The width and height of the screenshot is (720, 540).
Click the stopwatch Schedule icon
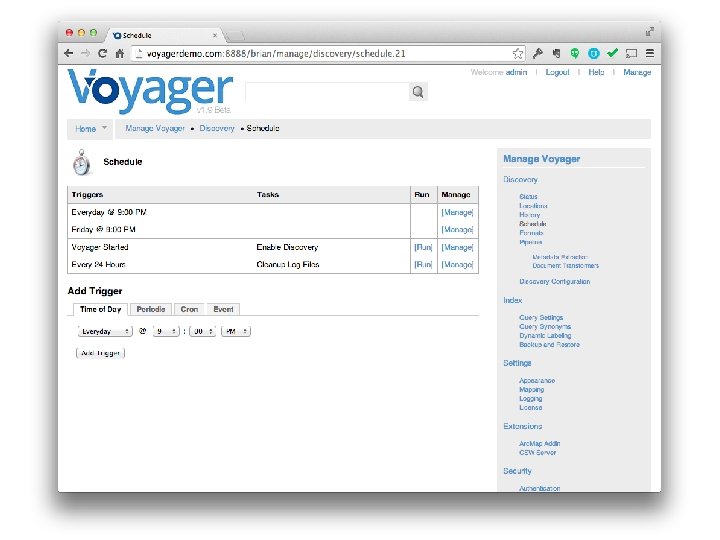[x=82, y=163]
